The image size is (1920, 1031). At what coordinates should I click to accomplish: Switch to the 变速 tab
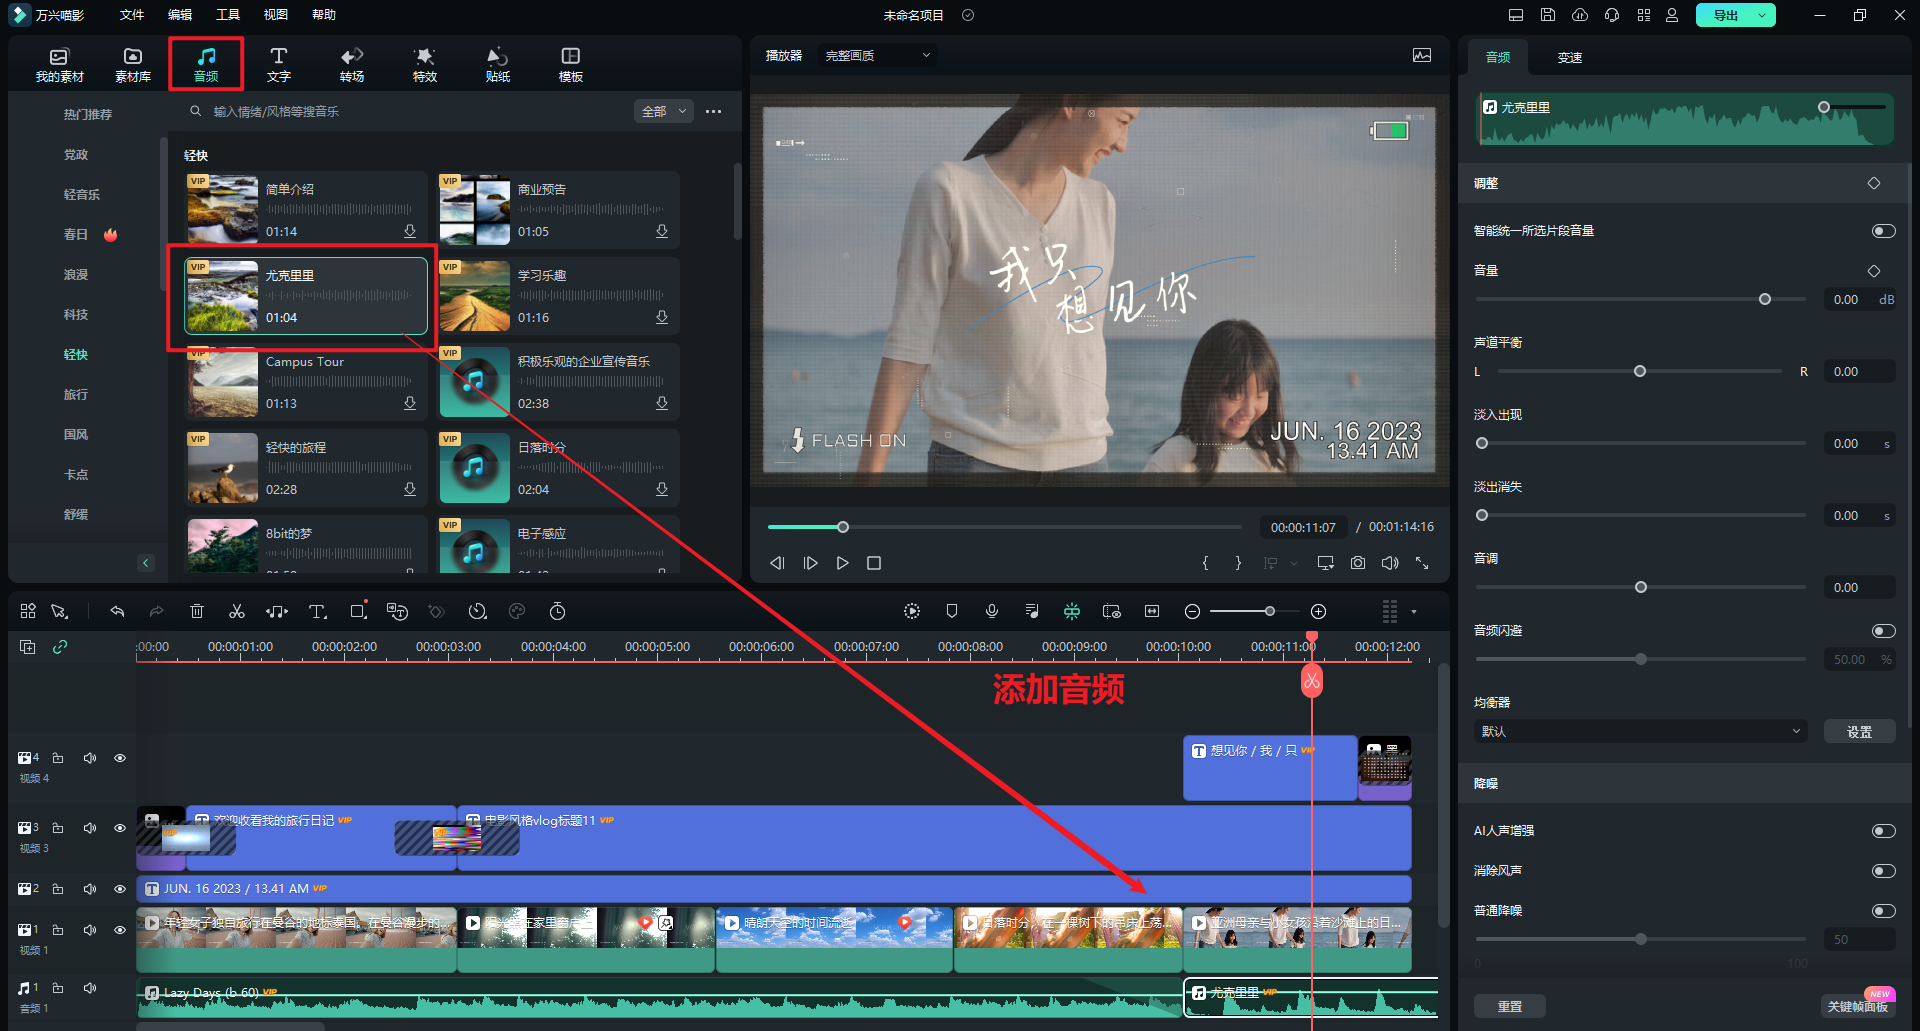click(1569, 58)
